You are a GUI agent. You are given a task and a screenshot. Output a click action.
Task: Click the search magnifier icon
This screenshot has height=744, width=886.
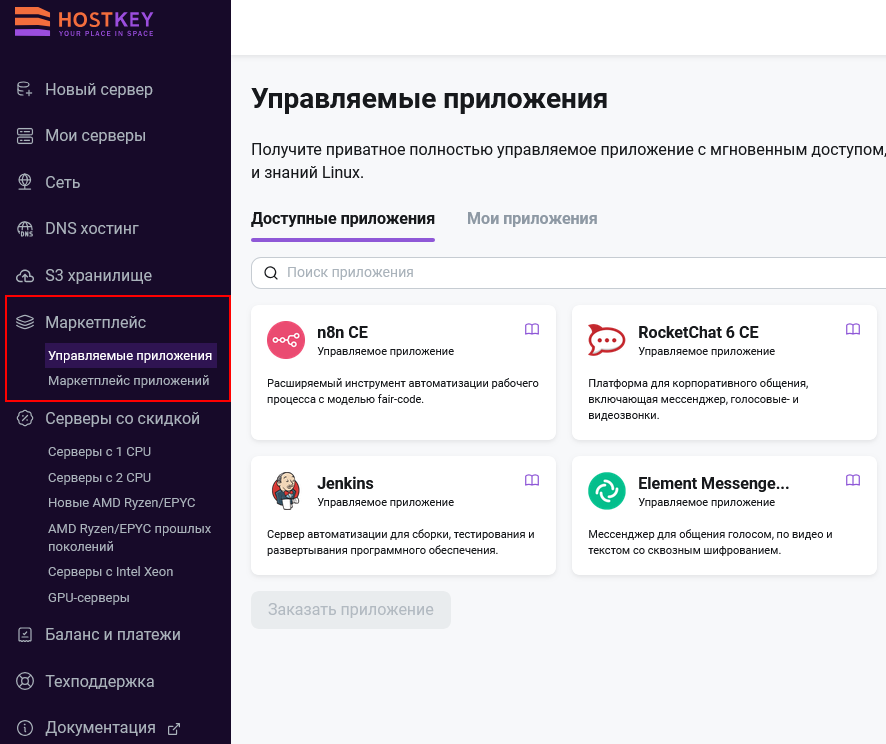(x=271, y=273)
